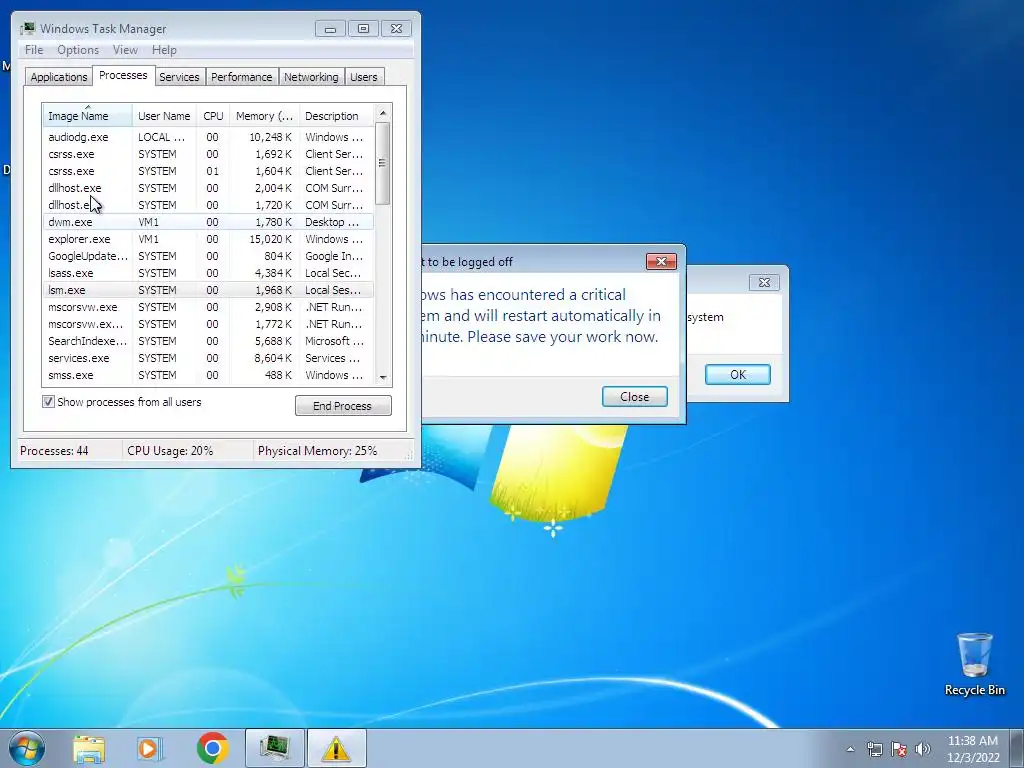This screenshot has width=1024, height=768.
Task: Close the logged off dialog with red X
Action: click(661, 262)
